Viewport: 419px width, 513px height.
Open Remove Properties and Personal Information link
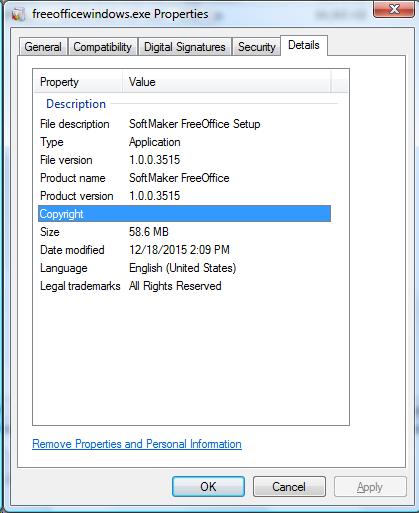click(x=137, y=444)
